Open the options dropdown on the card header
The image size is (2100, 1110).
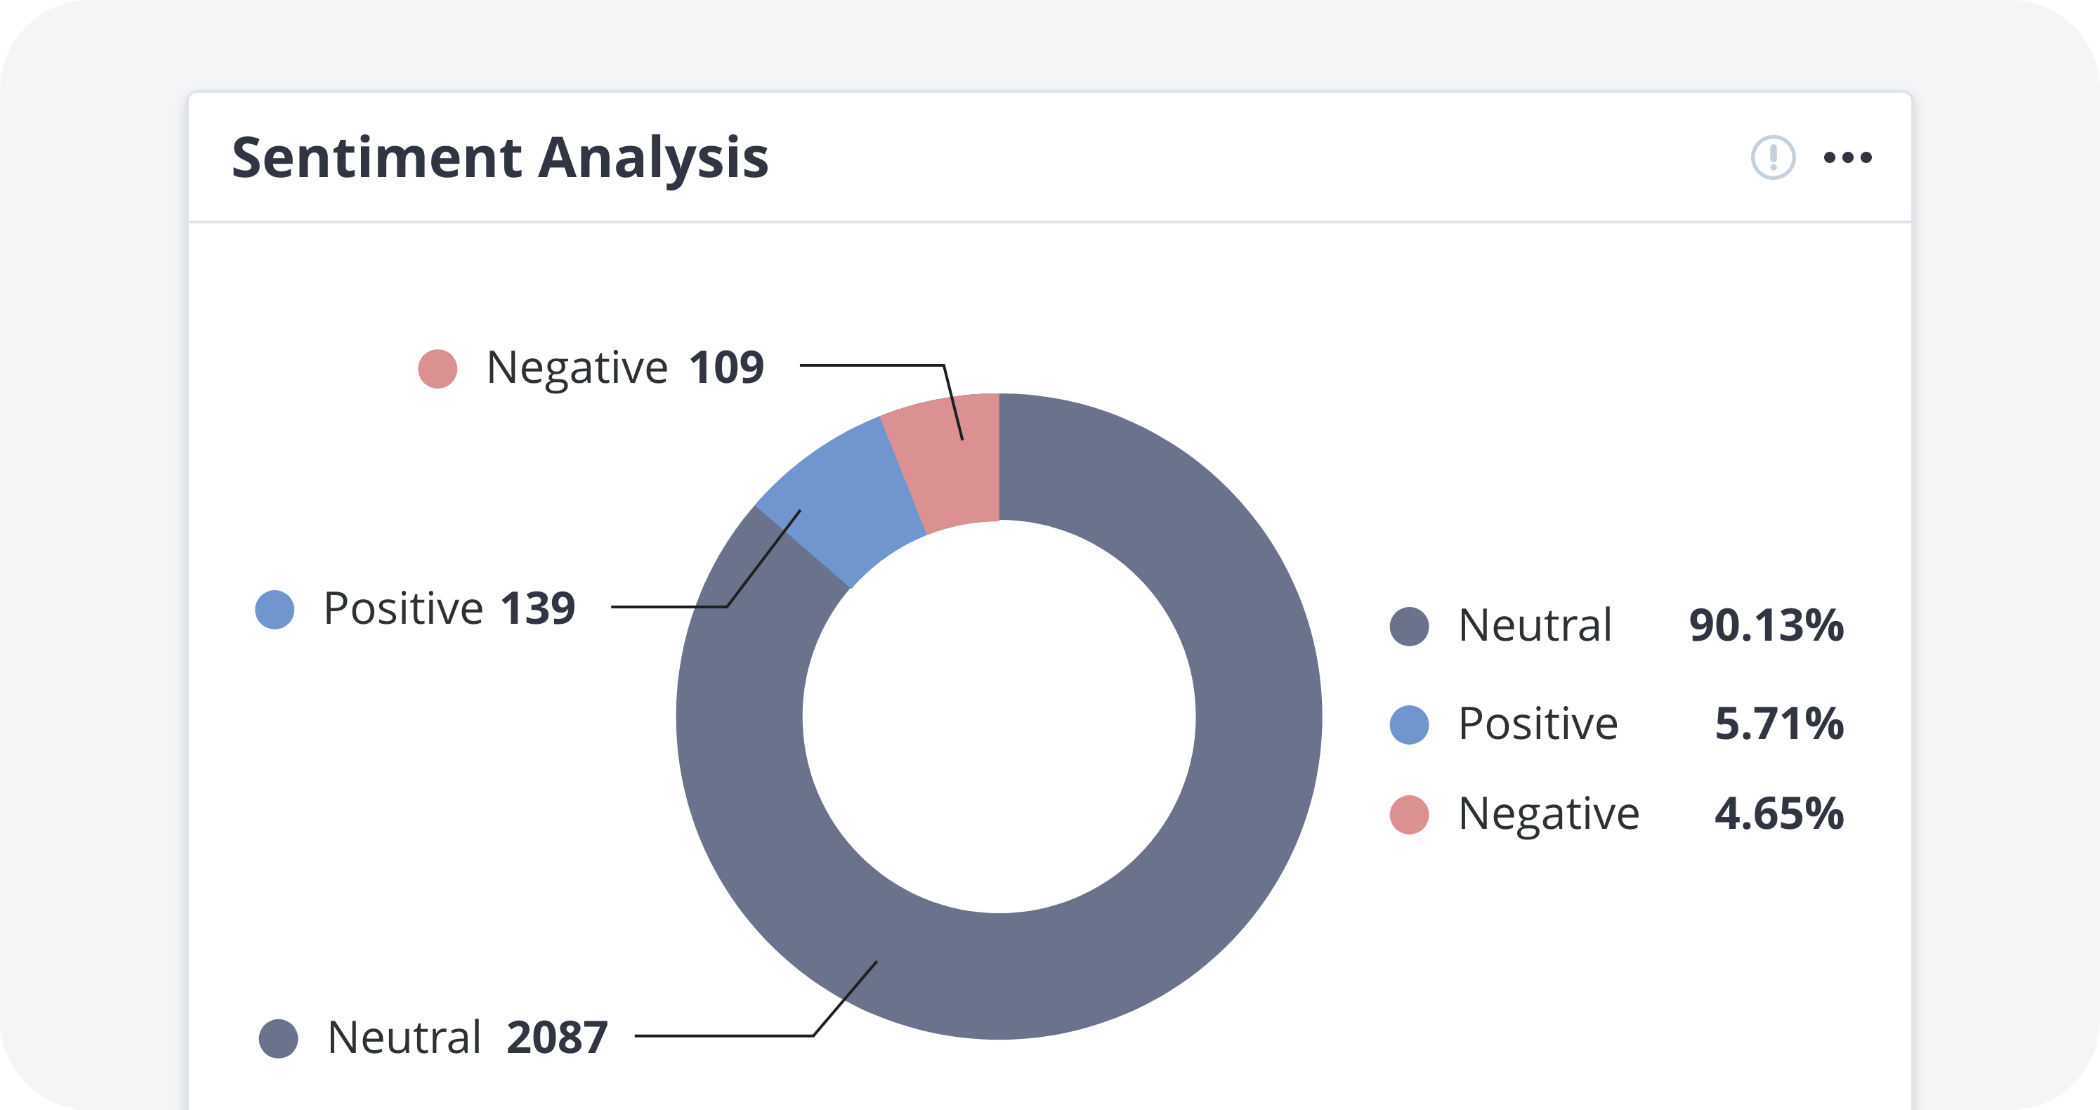tap(1847, 157)
